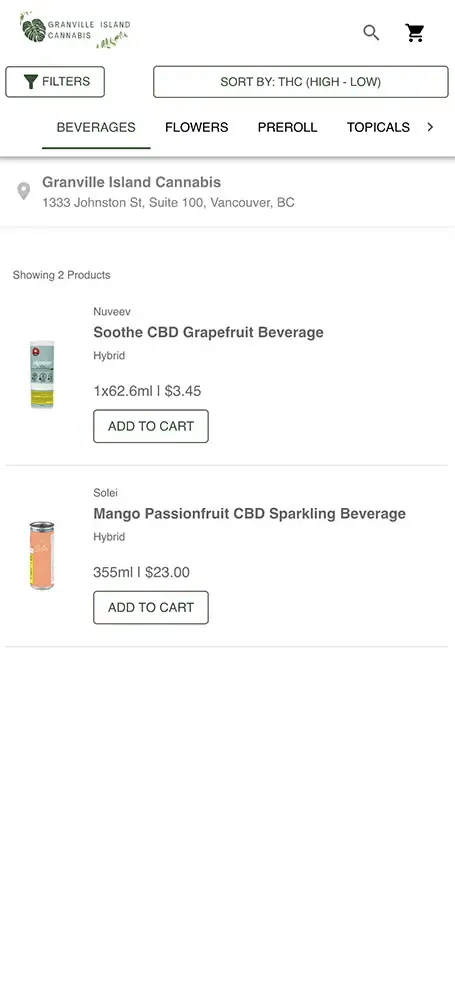Add Soothe CBD Grapefruit Beverage to cart
Screen dimensions: 455x983
[x=151, y=426]
